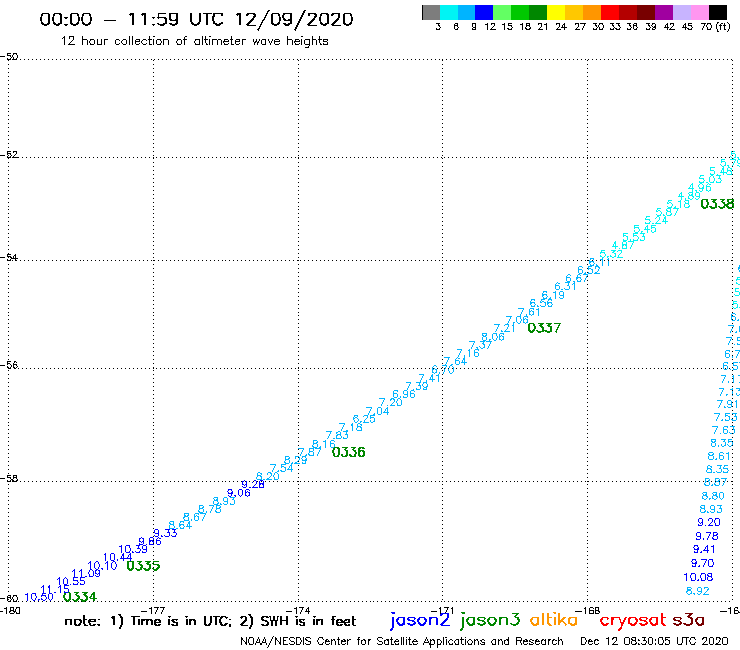The image size is (740, 650).
Task: Click right-track value '8.61'
Action: click(x=719, y=456)
